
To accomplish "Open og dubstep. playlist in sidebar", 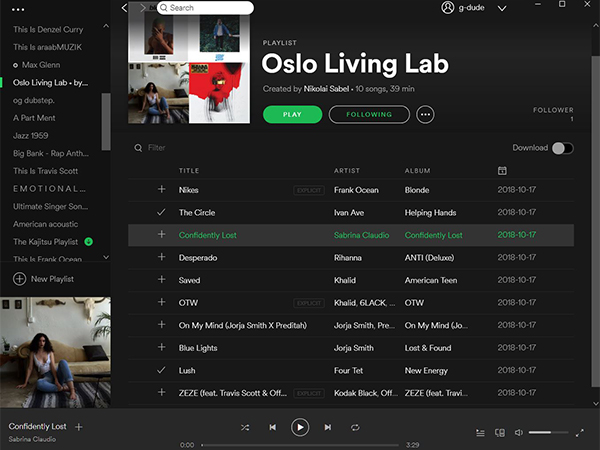I will click(x=34, y=100).
